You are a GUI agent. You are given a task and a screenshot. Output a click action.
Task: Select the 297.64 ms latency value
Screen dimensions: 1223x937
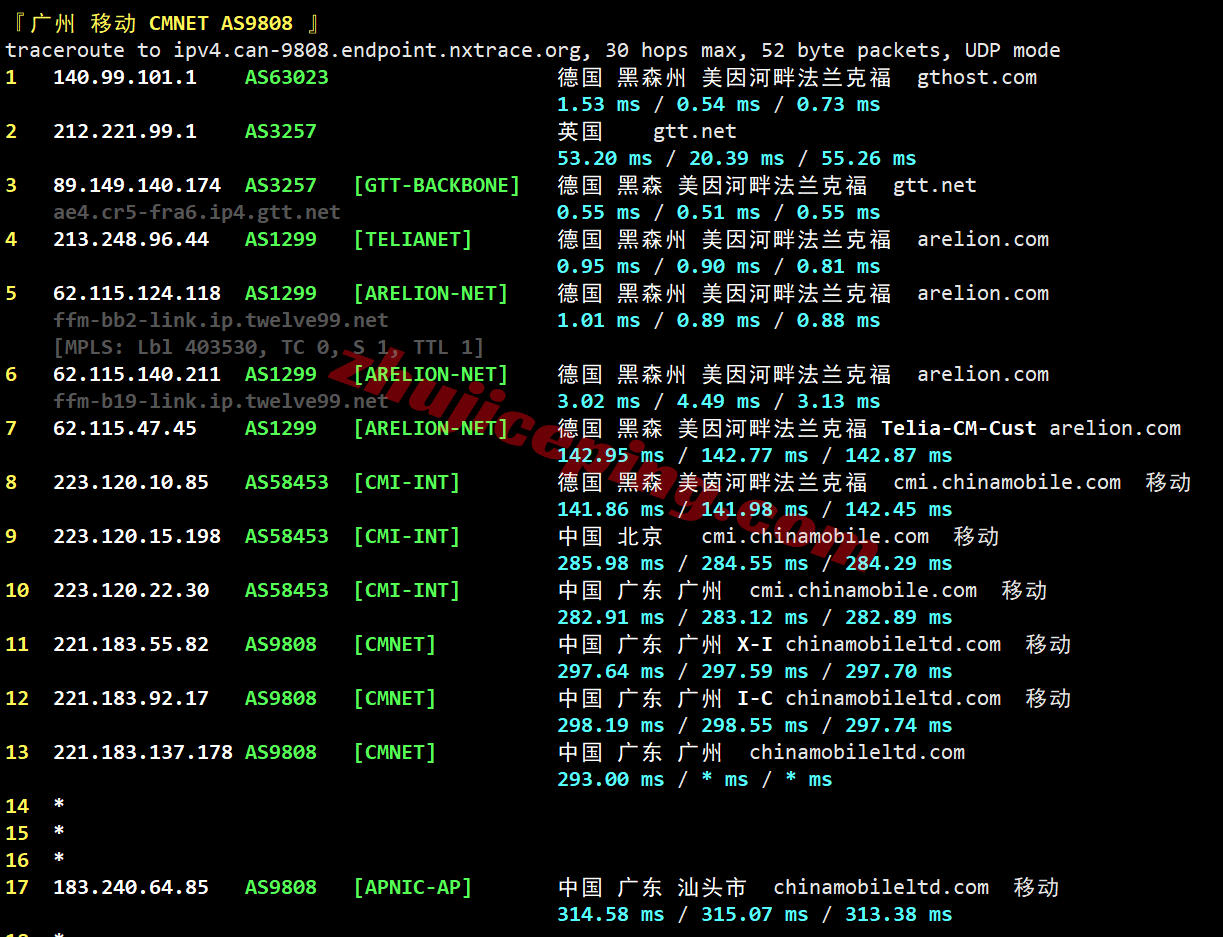tap(611, 671)
